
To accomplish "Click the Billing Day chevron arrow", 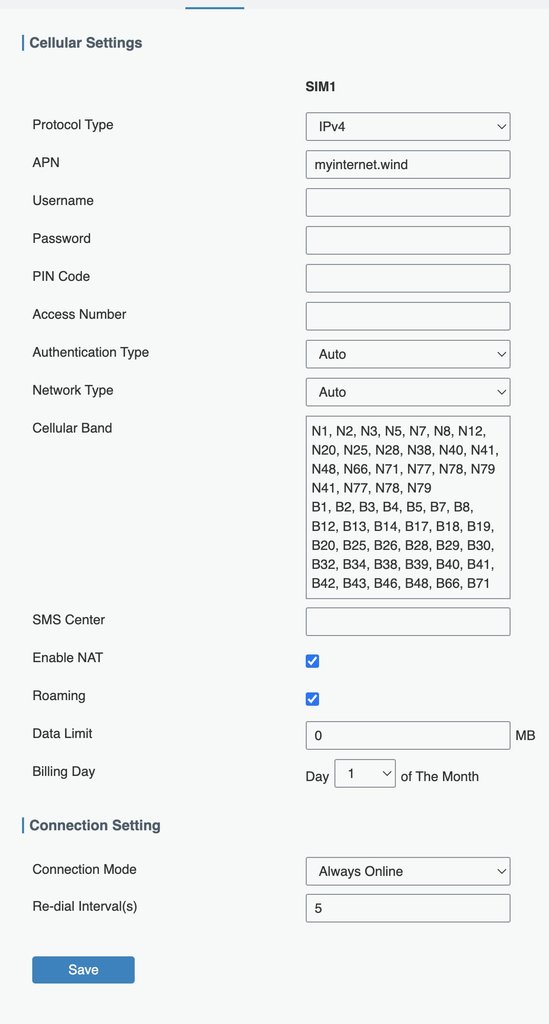I will (x=386, y=773).
